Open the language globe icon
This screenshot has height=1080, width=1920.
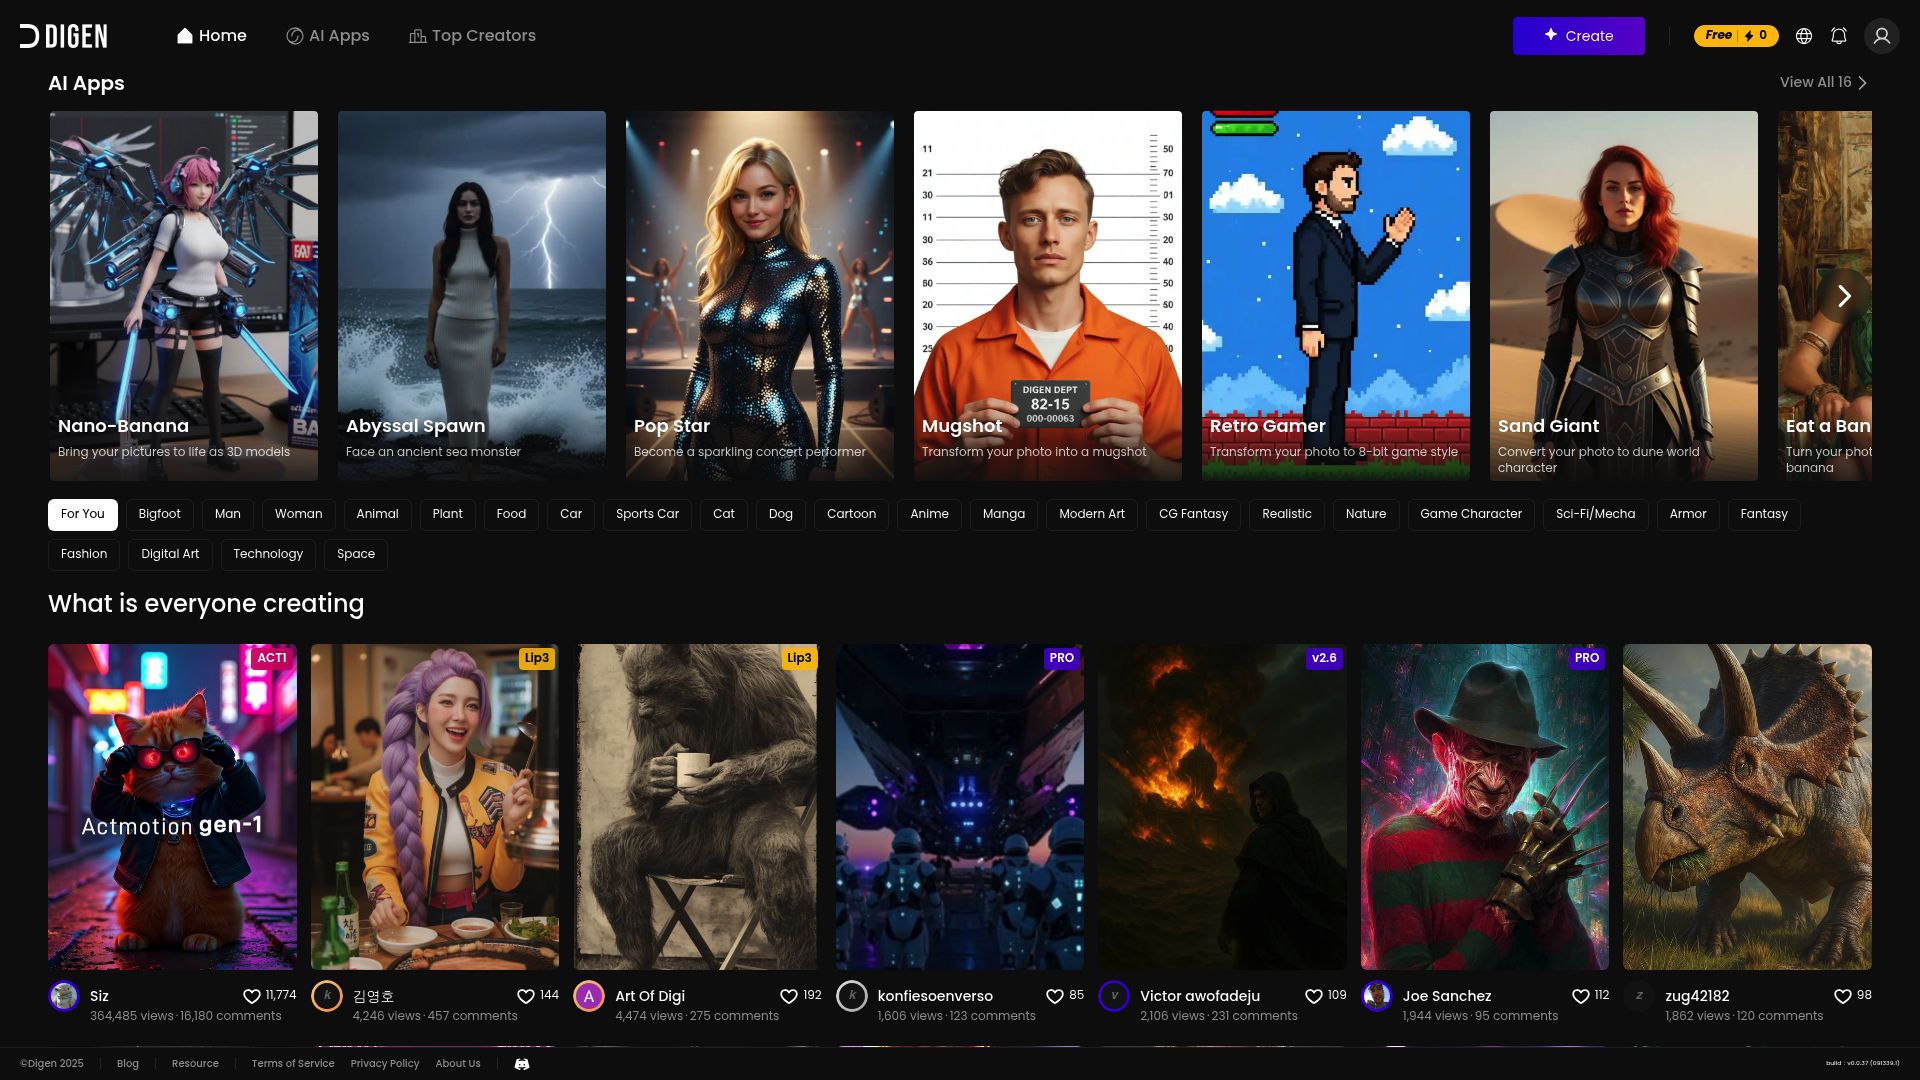pyautogui.click(x=1803, y=36)
